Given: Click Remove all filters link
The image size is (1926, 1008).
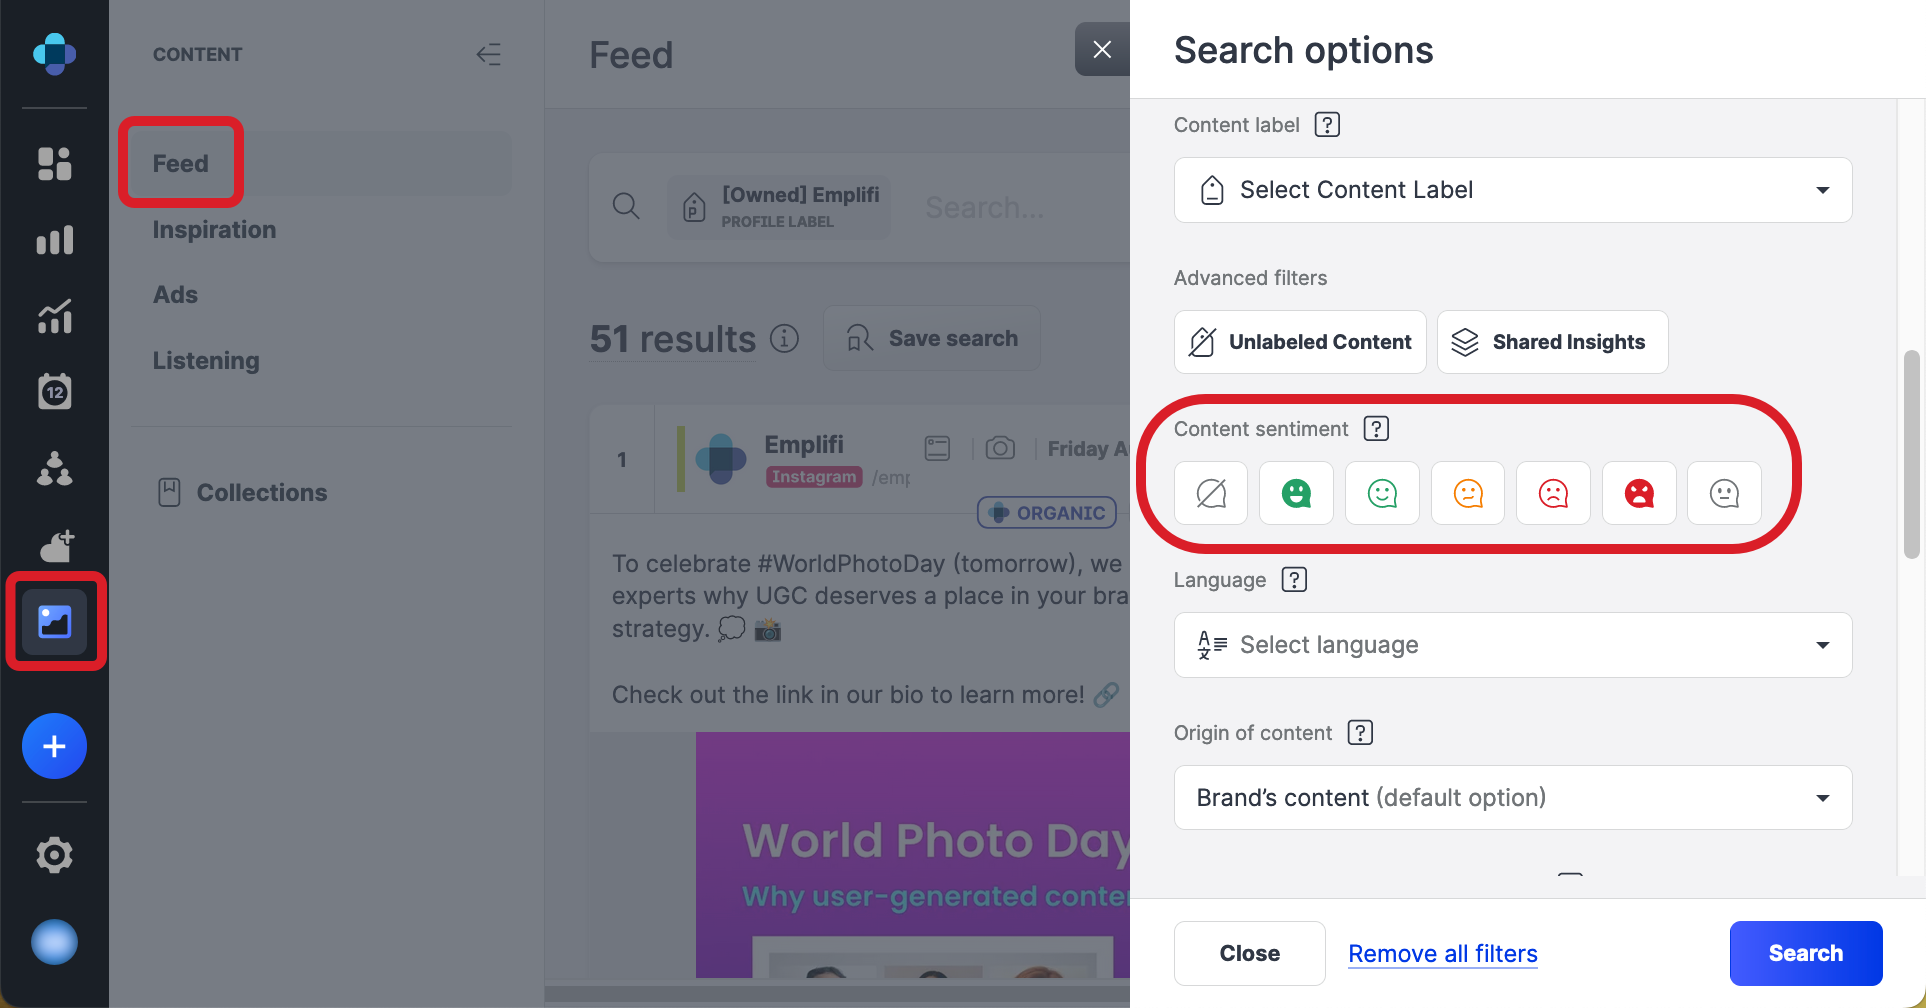Looking at the screenshot, I should point(1442,954).
